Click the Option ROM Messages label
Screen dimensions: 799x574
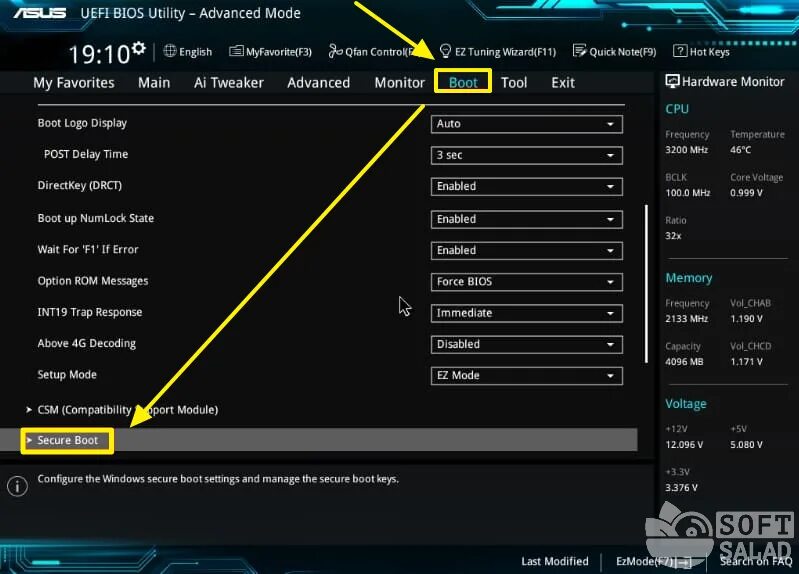(93, 281)
